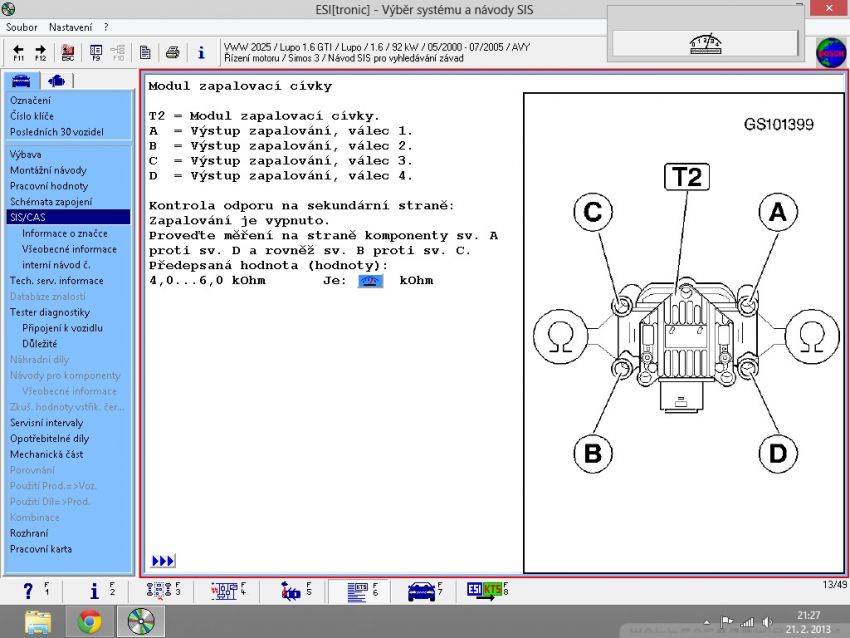Viewport: 850px width, 638px height.
Task: Click the vehicle line "Lupo 1.6 GTI"
Action: point(307,47)
